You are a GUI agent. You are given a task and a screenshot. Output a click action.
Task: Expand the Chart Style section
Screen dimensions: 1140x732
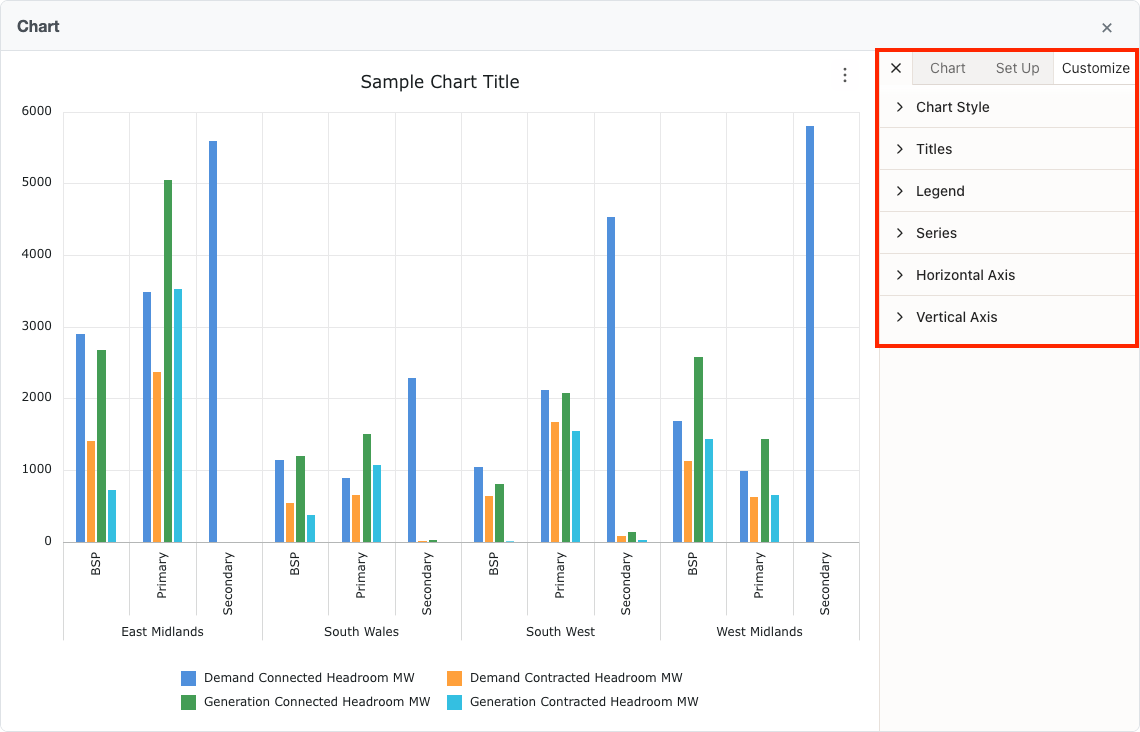pyautogui.click(x=952, y=107)
